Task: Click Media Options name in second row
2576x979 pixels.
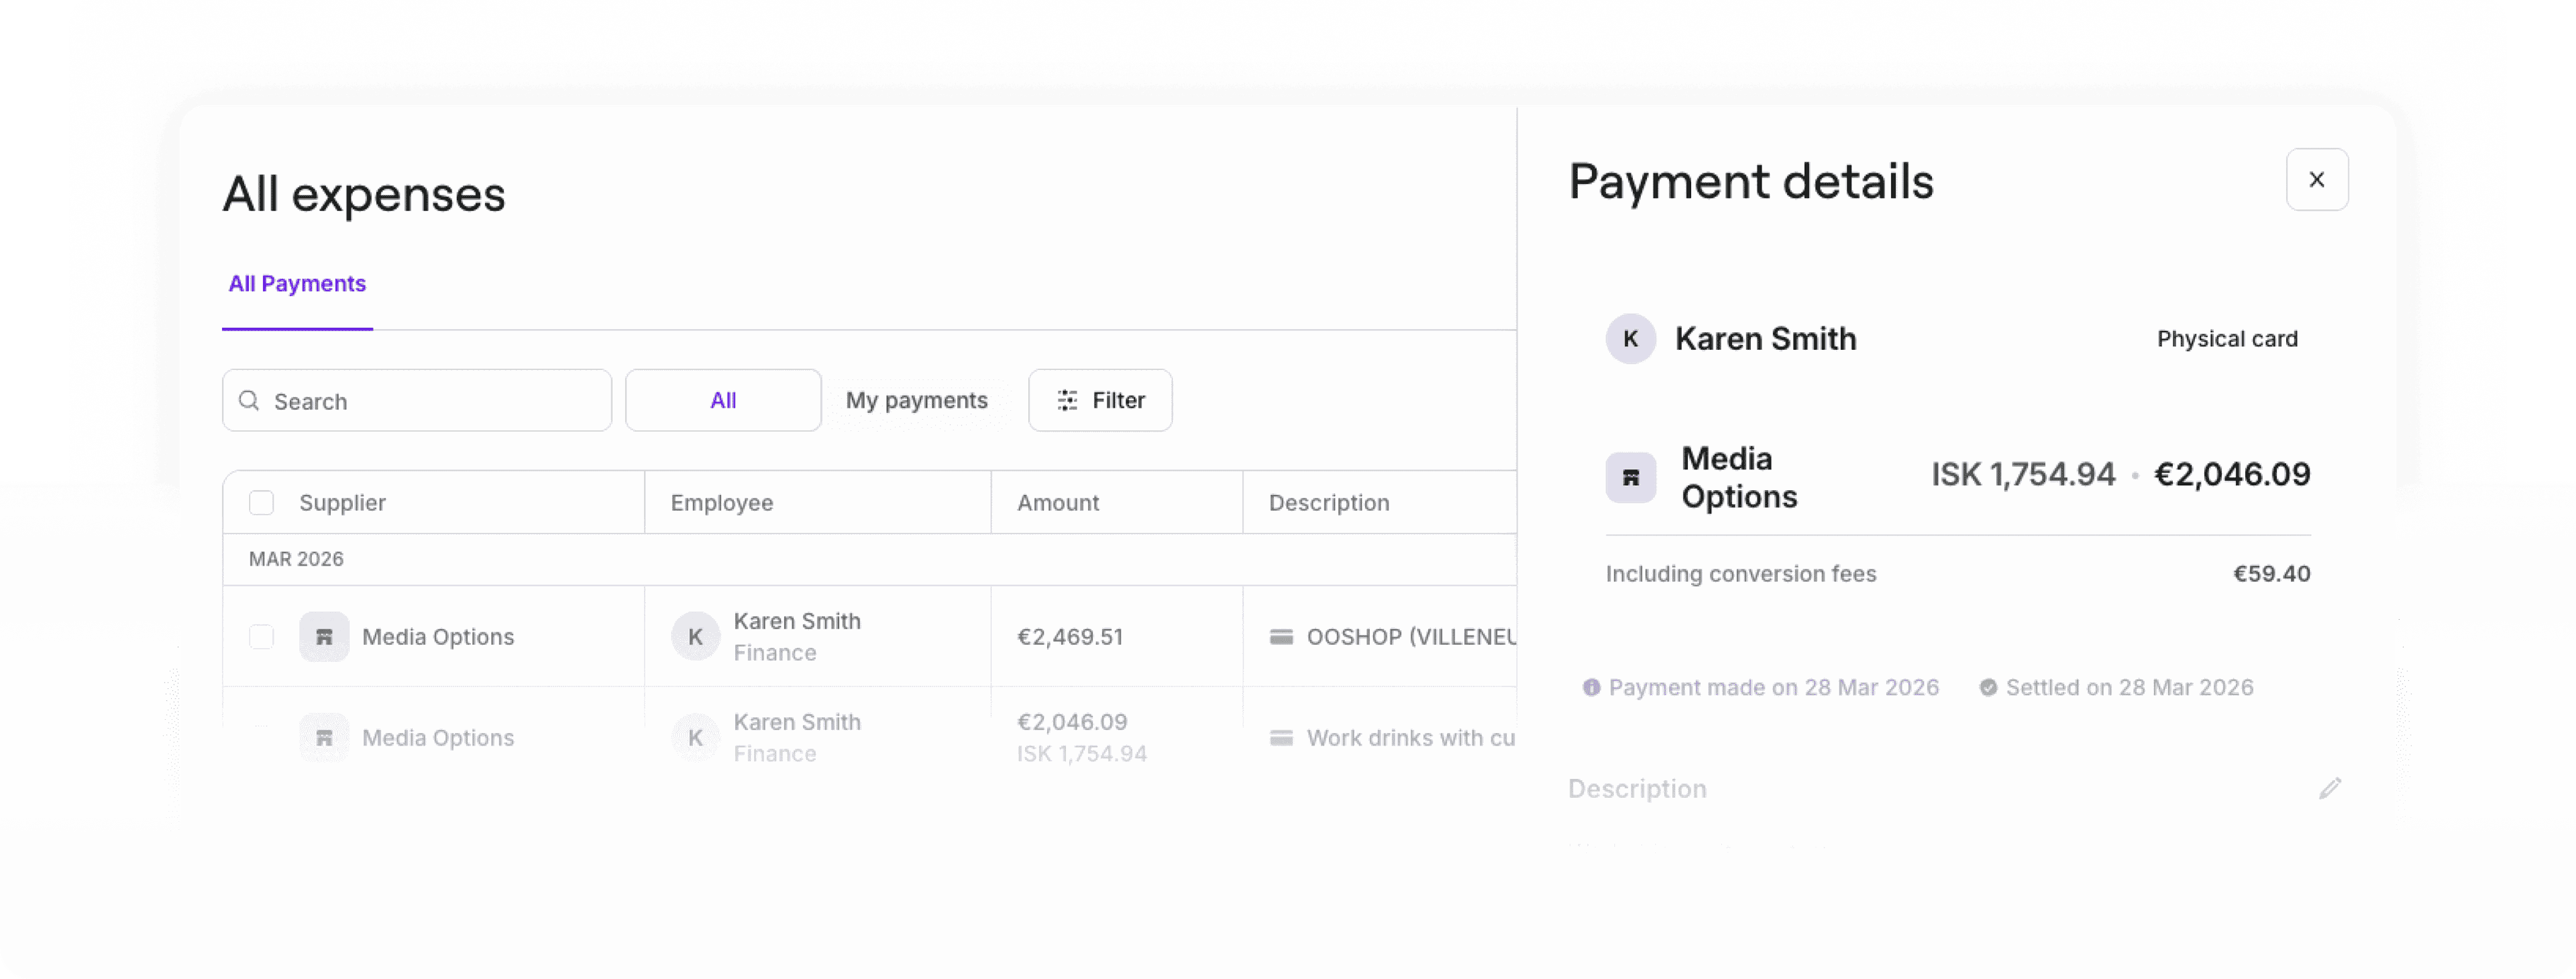Action: (438, 738)
